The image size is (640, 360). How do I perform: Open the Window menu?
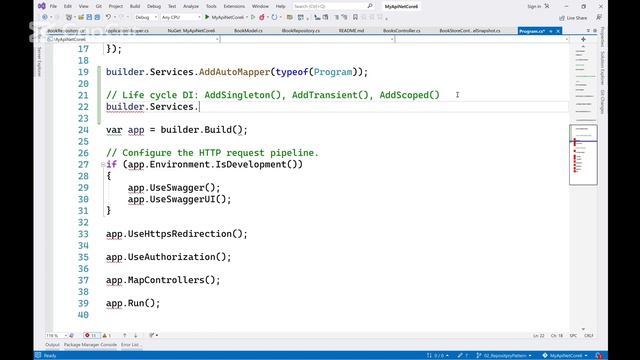click(x=260, y=7)
